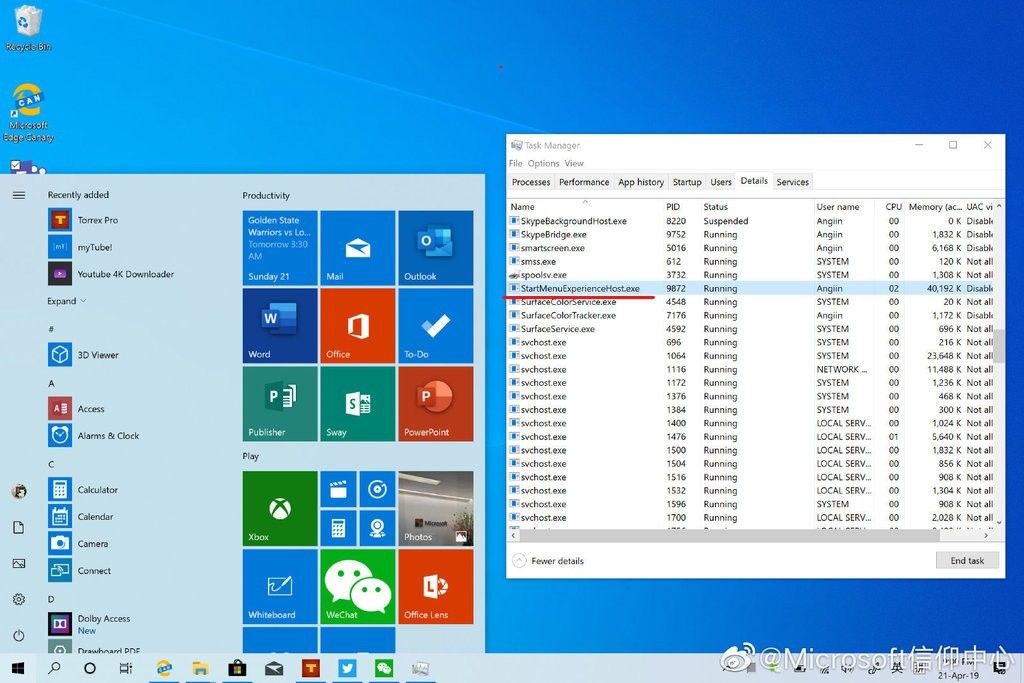Switch to the Performance tab
Viewport: 1024px width, 683px height.
pyautogui.click(x=584, y=182)
